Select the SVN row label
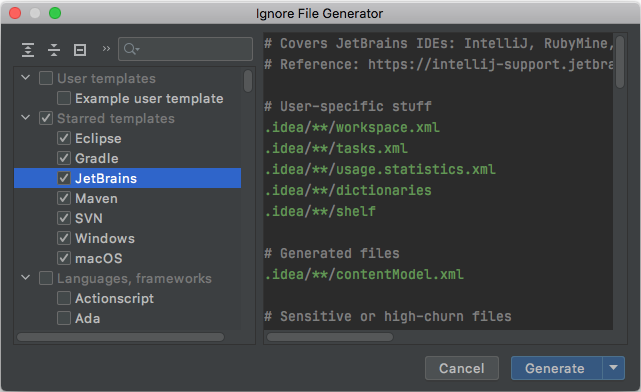This screenshot has height=392, width=641. click(x=89, y=218)
